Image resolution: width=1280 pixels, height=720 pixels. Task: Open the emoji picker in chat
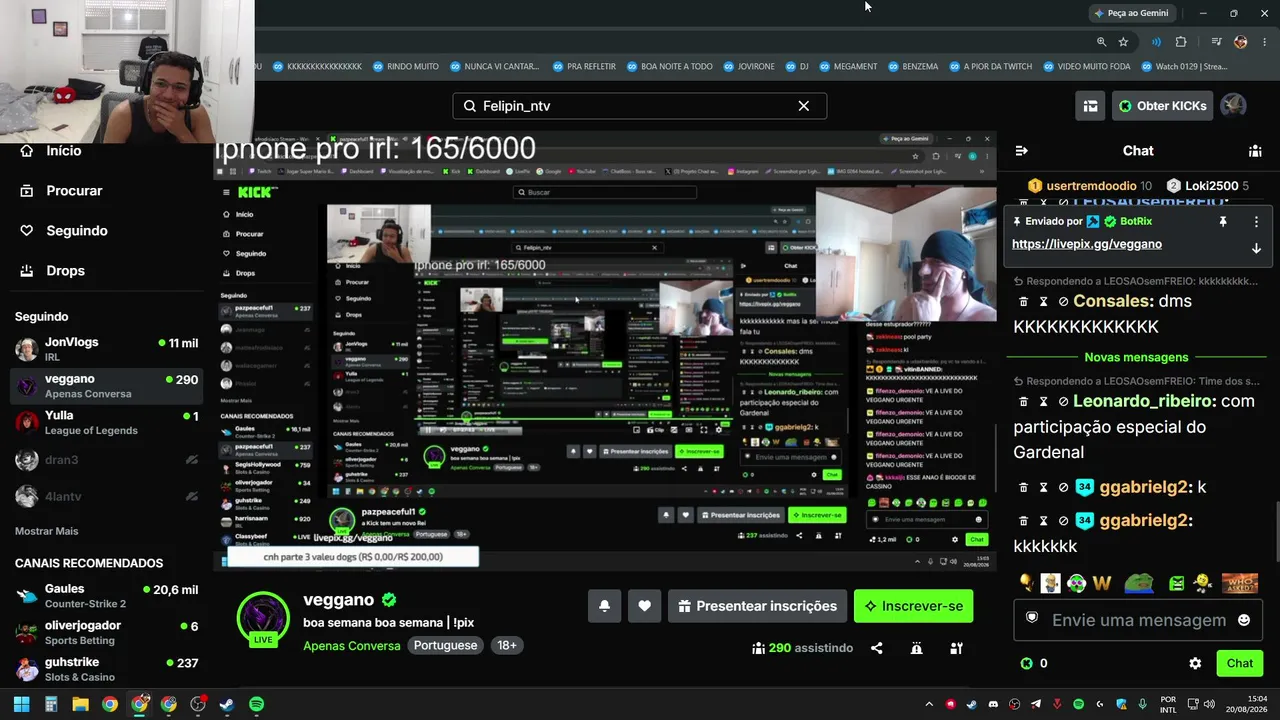pos(1244,620)
